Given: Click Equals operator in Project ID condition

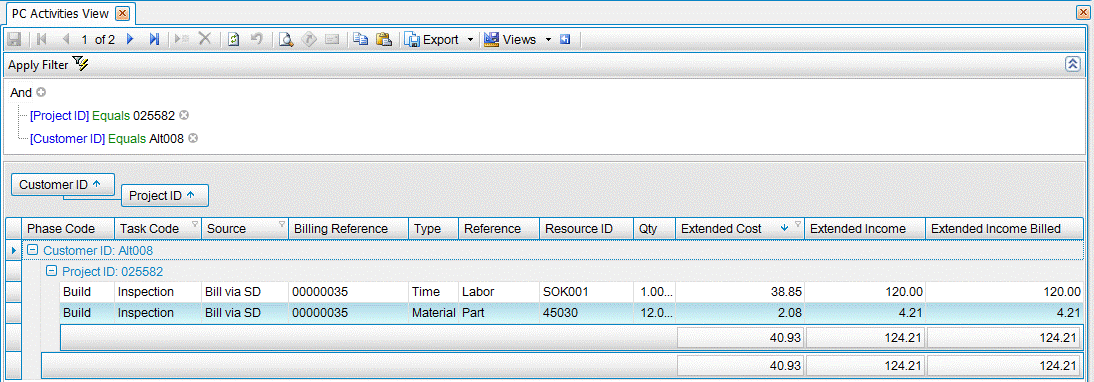Looking at the screenshot, I should click(x=111, y=116).
